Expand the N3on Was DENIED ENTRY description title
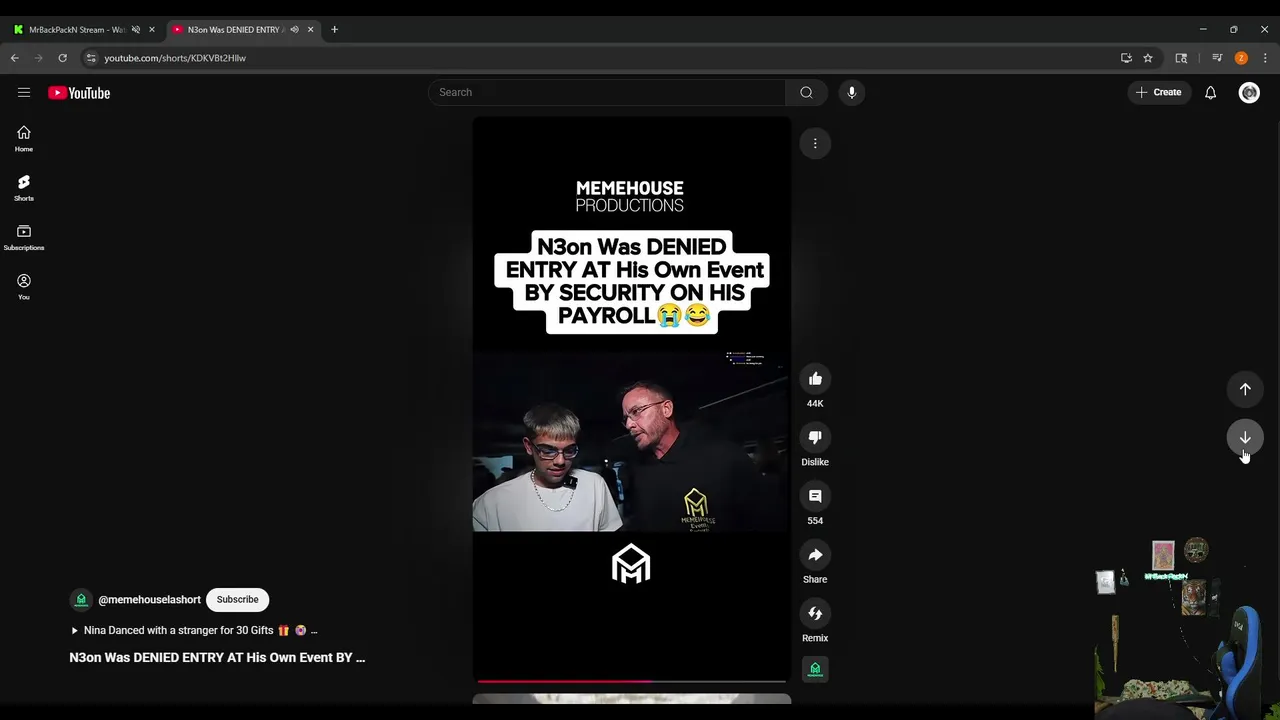This screenshot has height=720, width=1280. point(217,657)
